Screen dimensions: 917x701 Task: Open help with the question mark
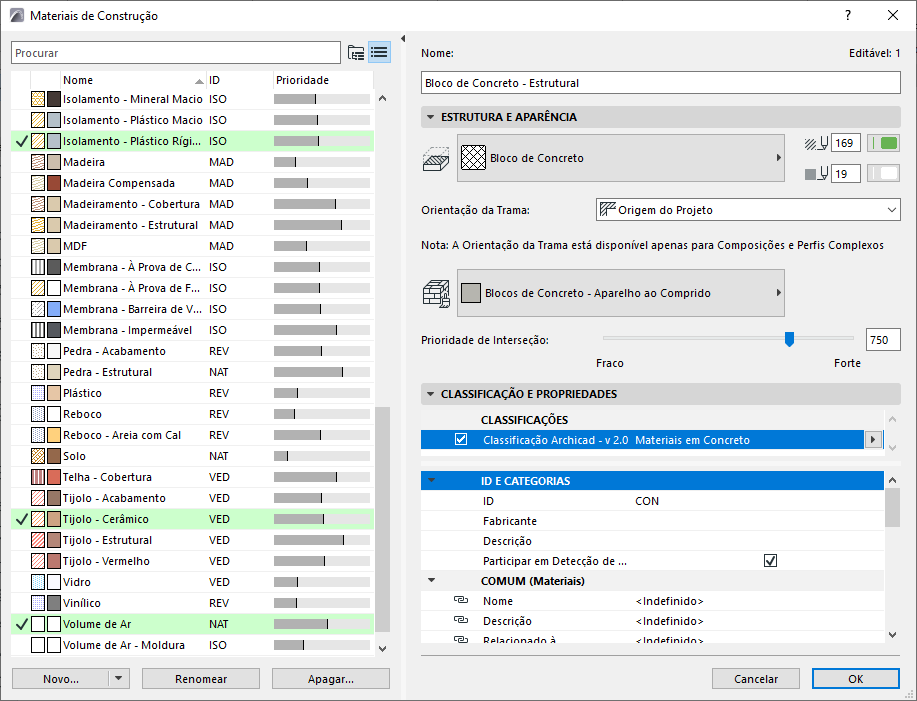(x=848, y=16)
